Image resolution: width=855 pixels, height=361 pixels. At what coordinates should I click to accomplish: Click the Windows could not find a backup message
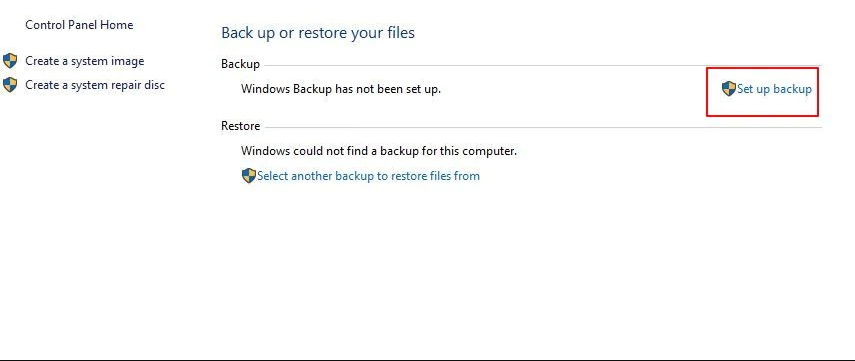[379, 151]
